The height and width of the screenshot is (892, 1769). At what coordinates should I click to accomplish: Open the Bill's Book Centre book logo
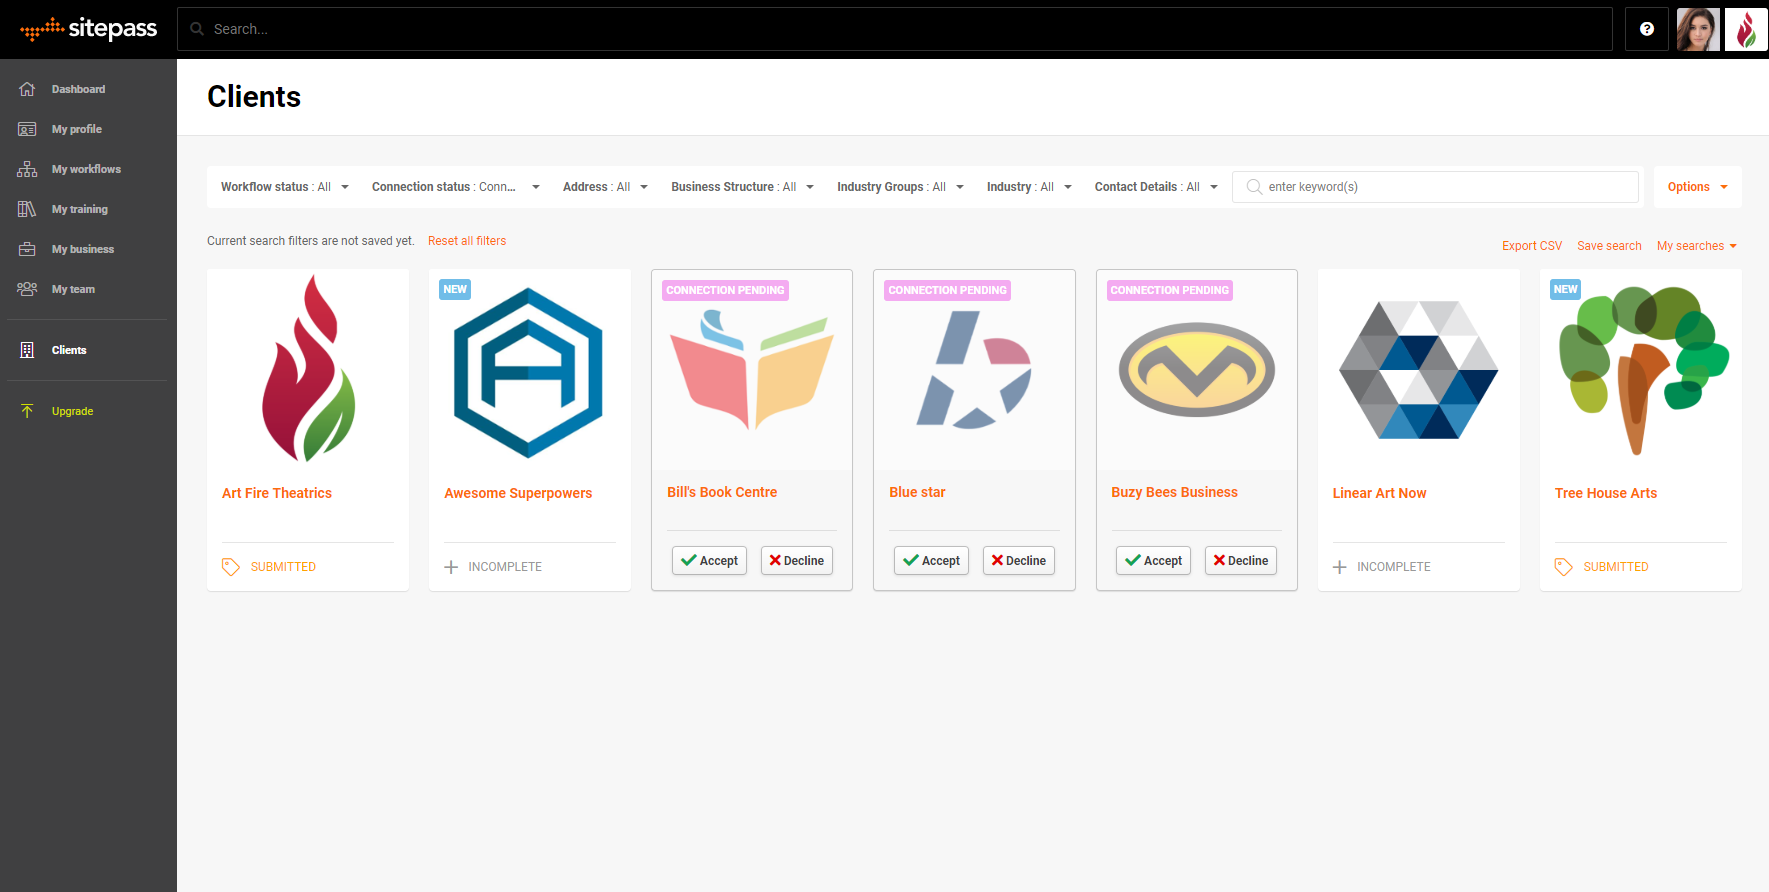click(x=752, y=370)
